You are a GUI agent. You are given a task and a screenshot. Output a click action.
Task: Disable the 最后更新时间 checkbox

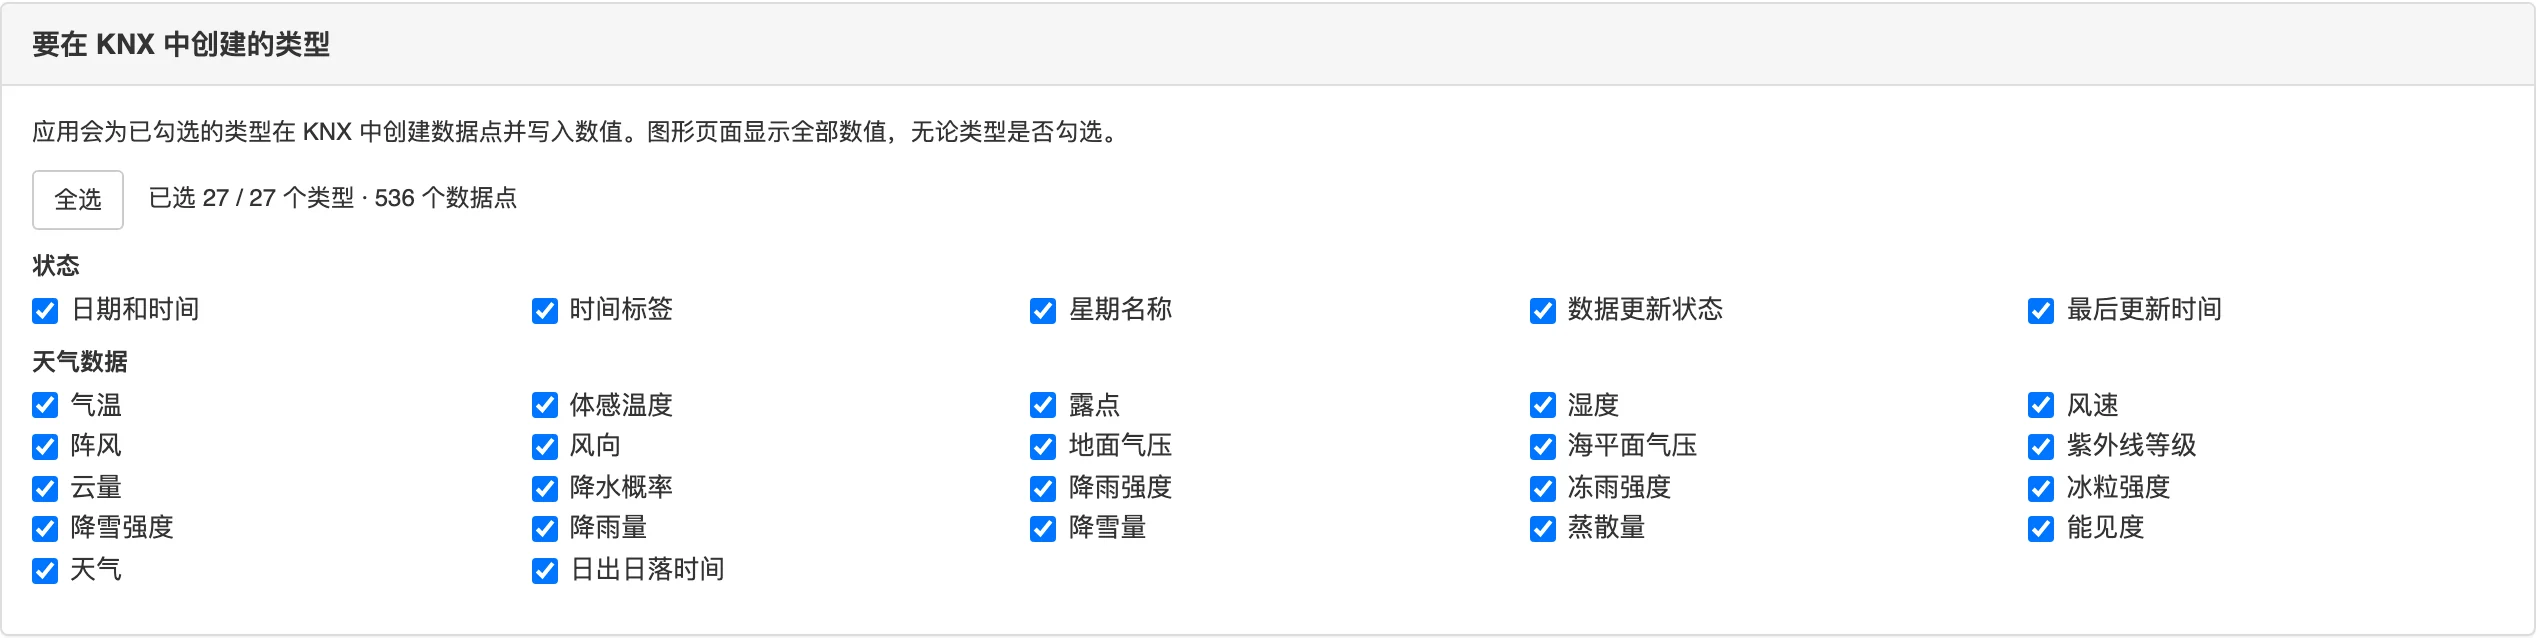[x=2041, y=311]
